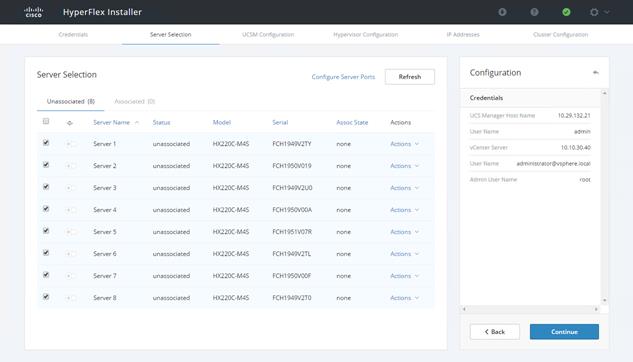The image size is (633, 362).
Task: Select the Server Selection step tab
Action: (x=170, y=35)
